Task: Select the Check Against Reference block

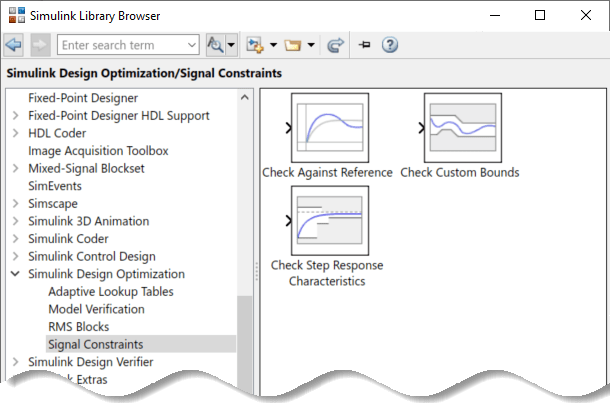Action: [x=327, y=126]
